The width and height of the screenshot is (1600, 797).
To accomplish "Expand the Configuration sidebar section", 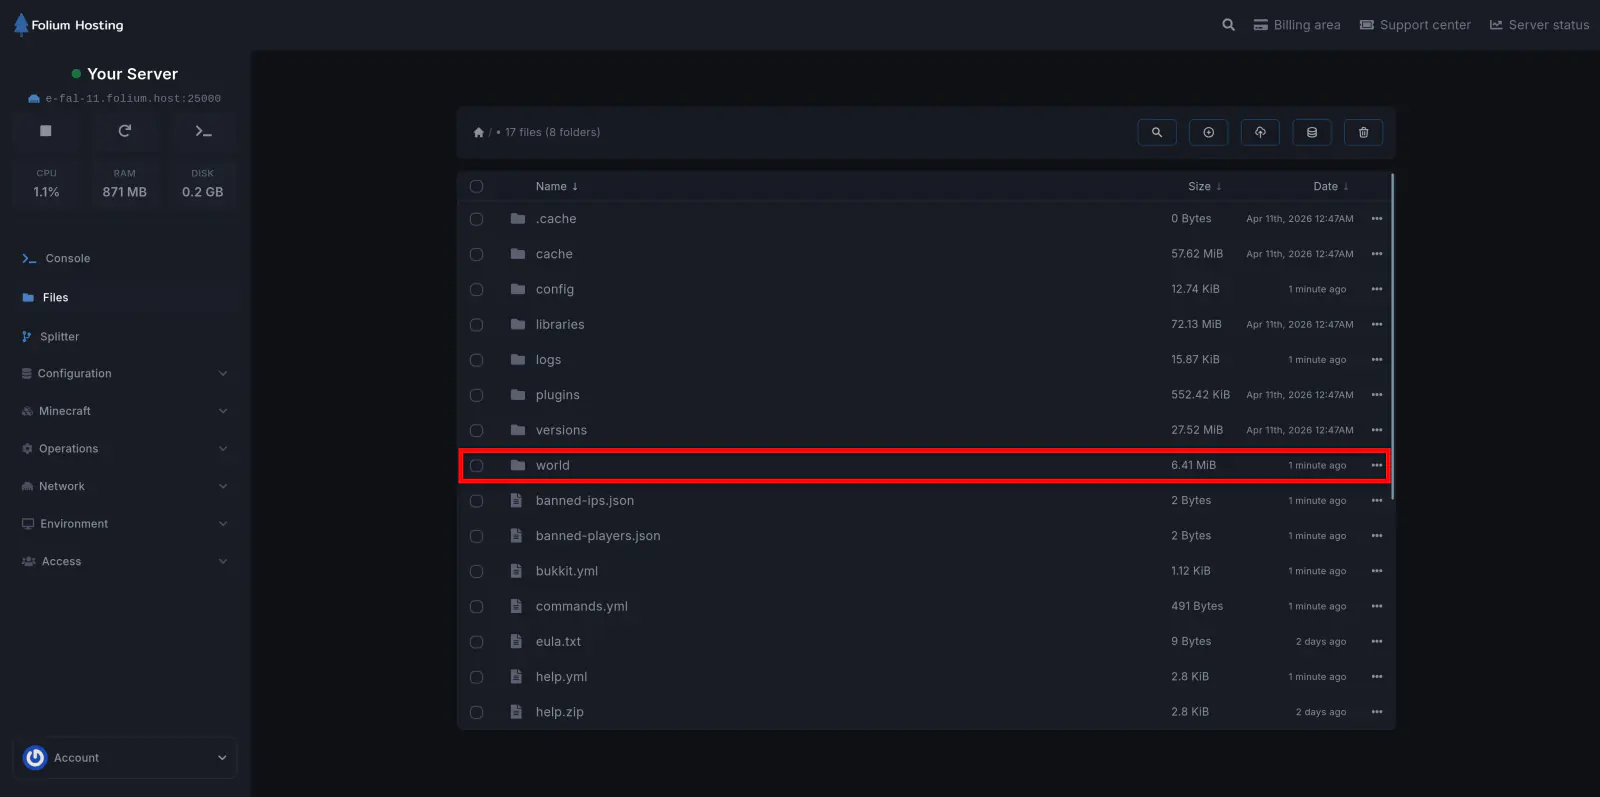I will tap(124, 374).
